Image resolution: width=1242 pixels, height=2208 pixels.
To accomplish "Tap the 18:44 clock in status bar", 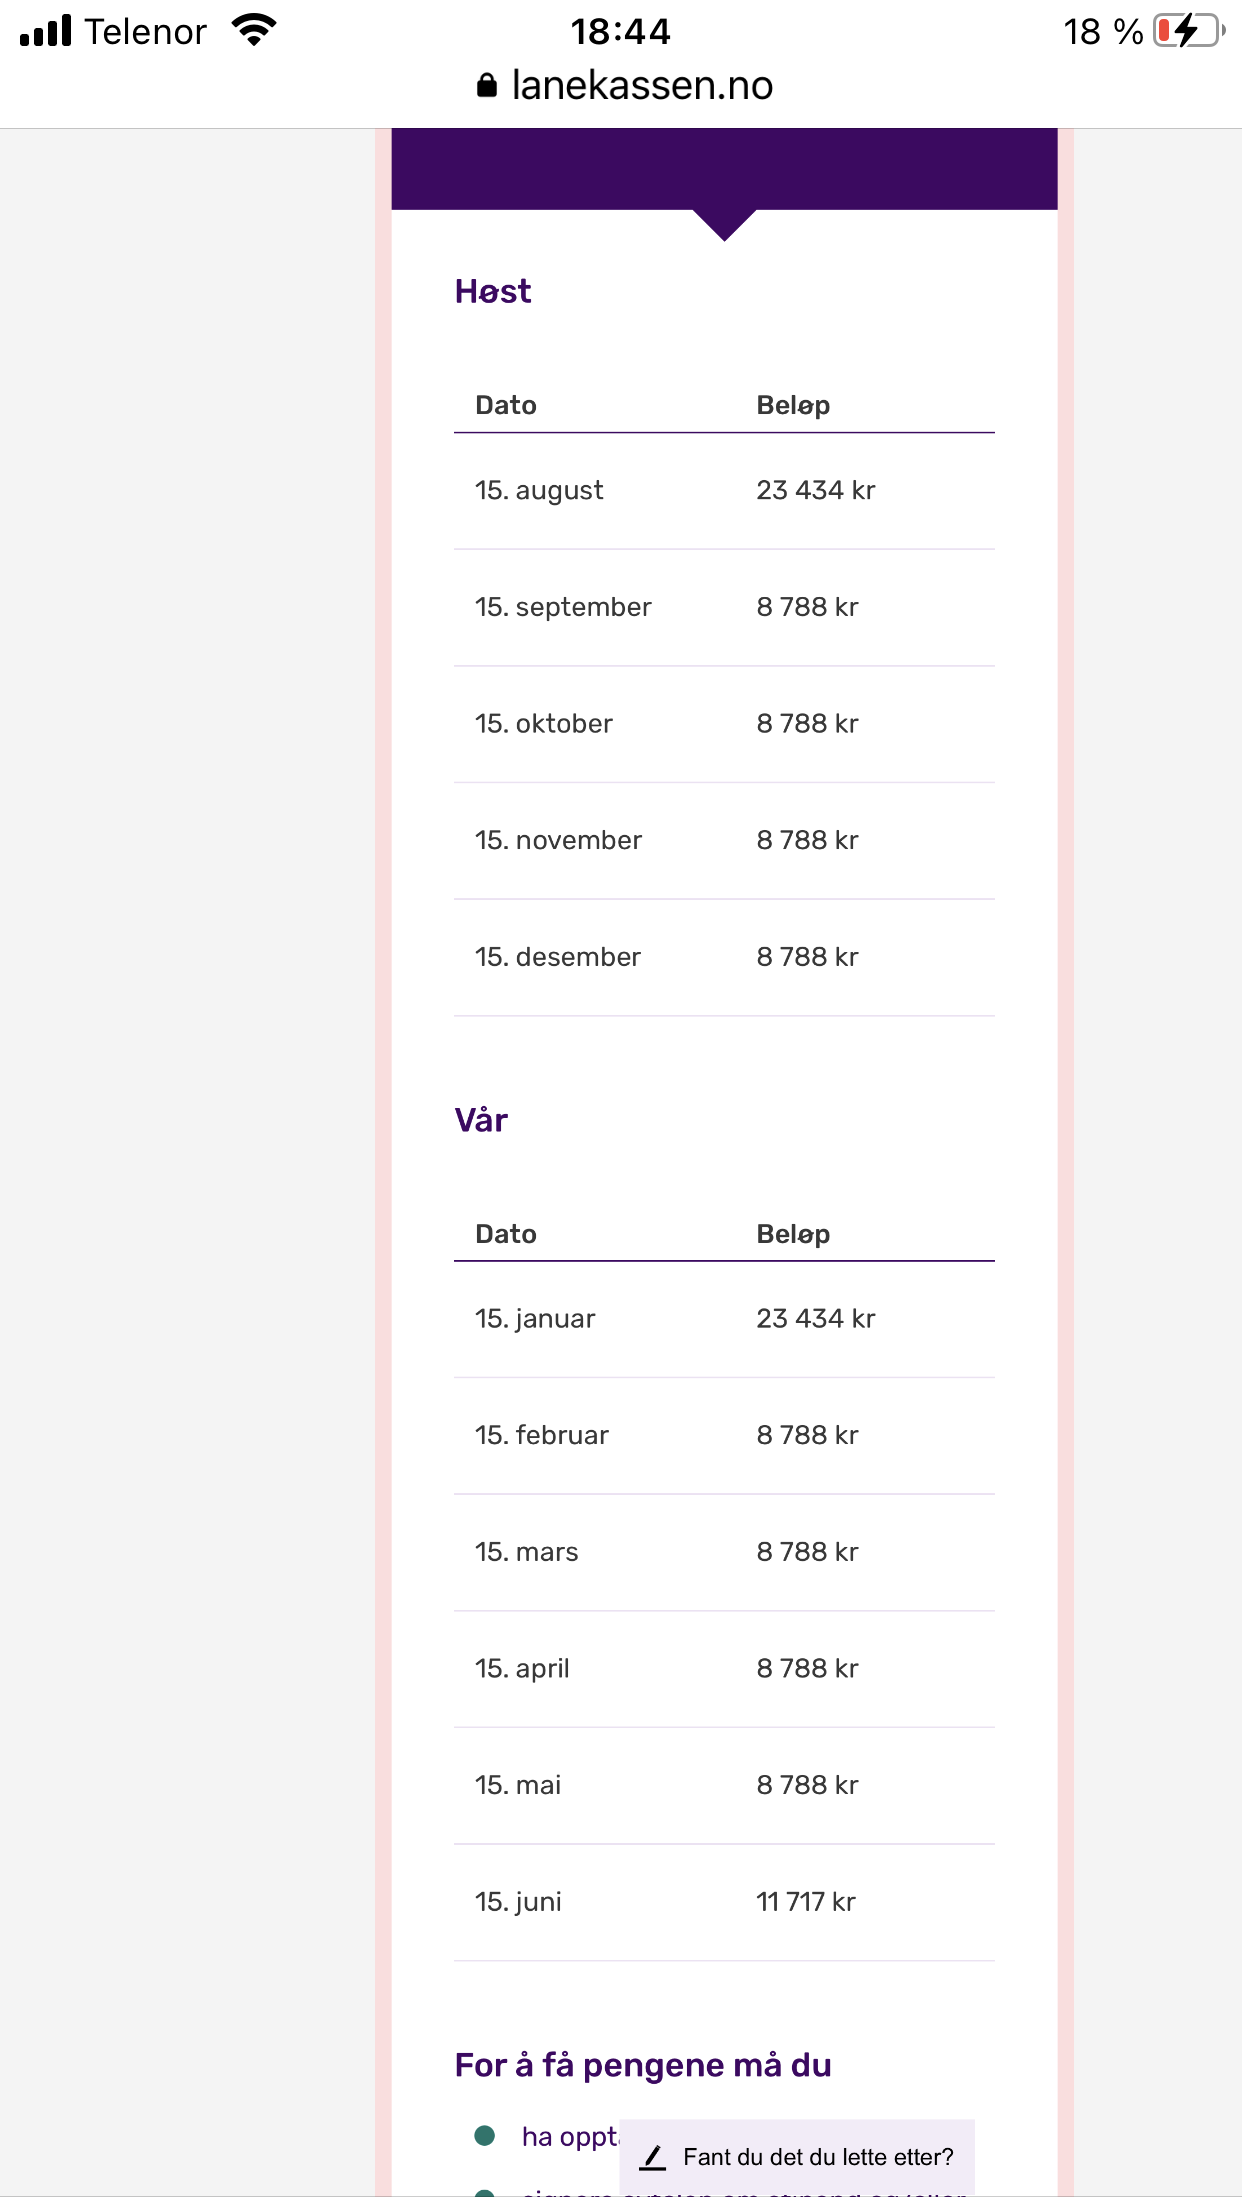I will tap(620, 32).
